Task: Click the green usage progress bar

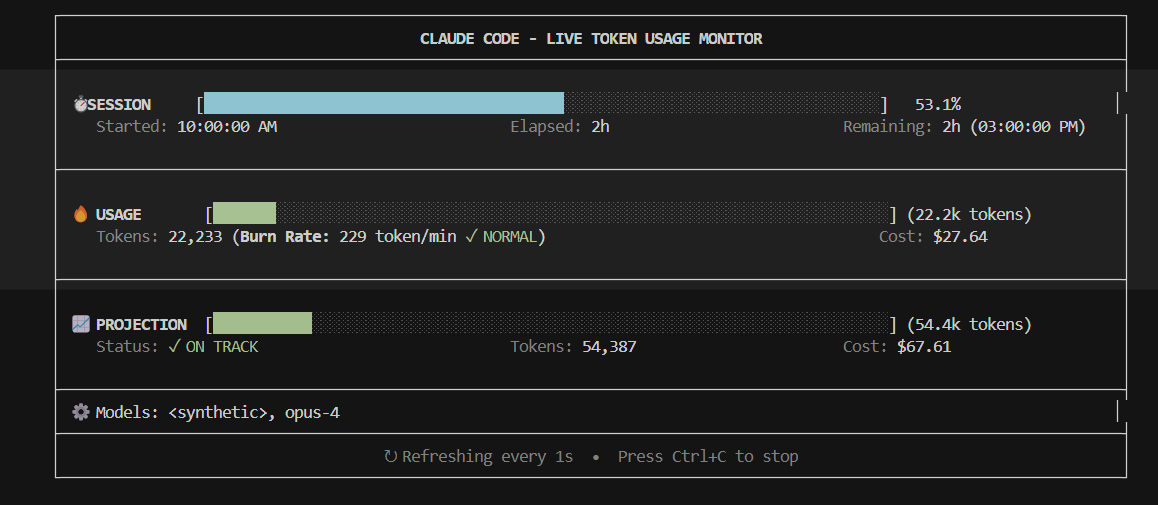Action: [244, 213]
